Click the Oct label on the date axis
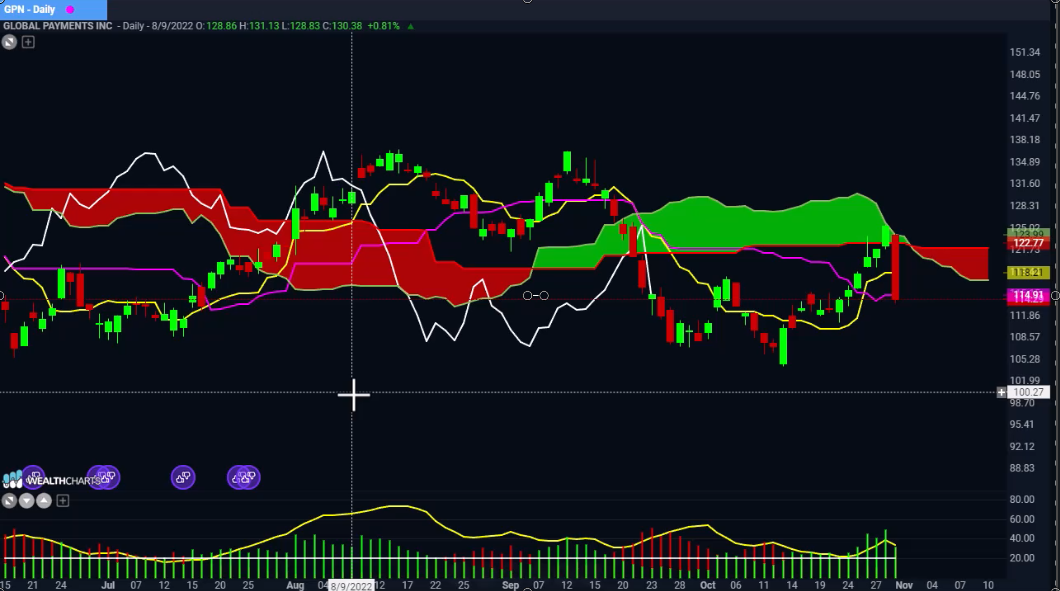 click(708, 585)
